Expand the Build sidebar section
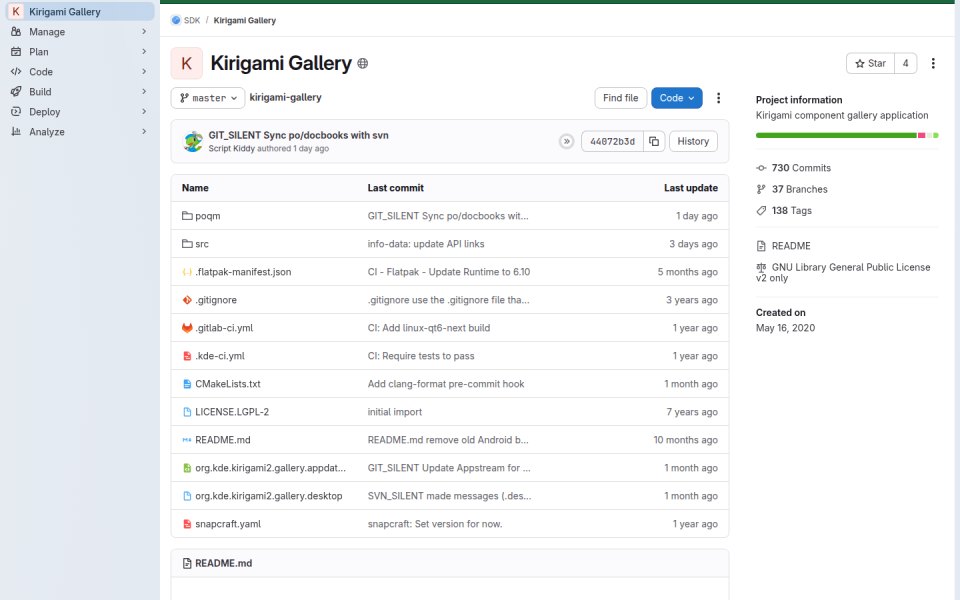Viewport: 960px width, 600px height. coord(80,92)
